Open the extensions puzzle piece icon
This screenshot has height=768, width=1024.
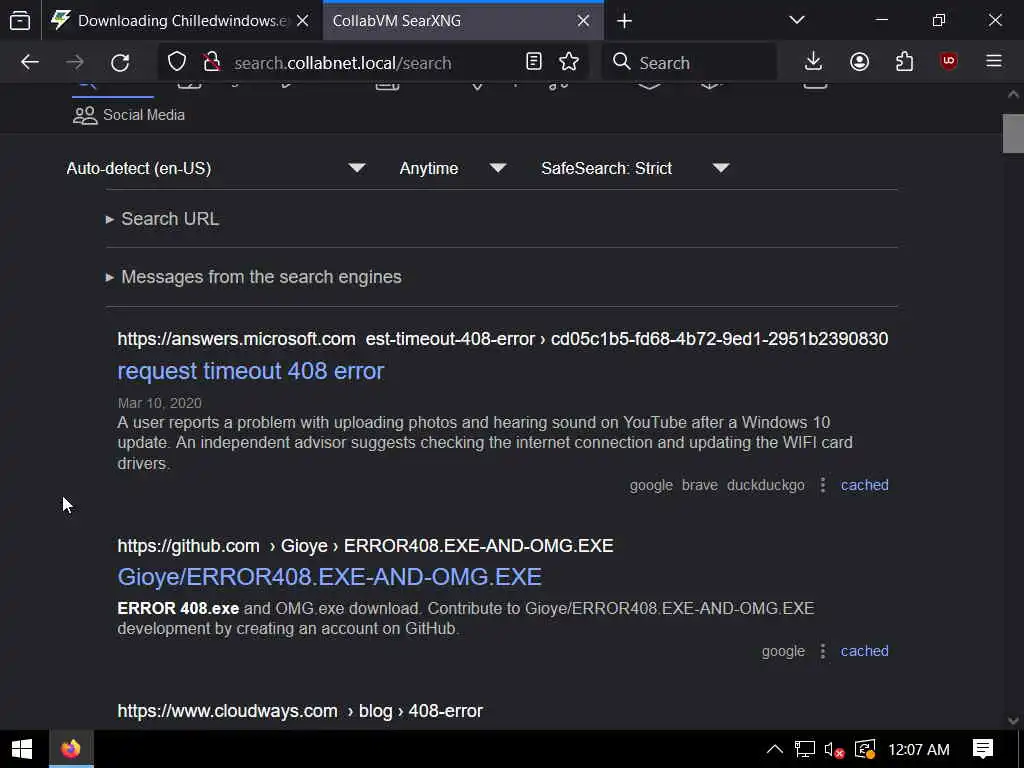[904, 62]
